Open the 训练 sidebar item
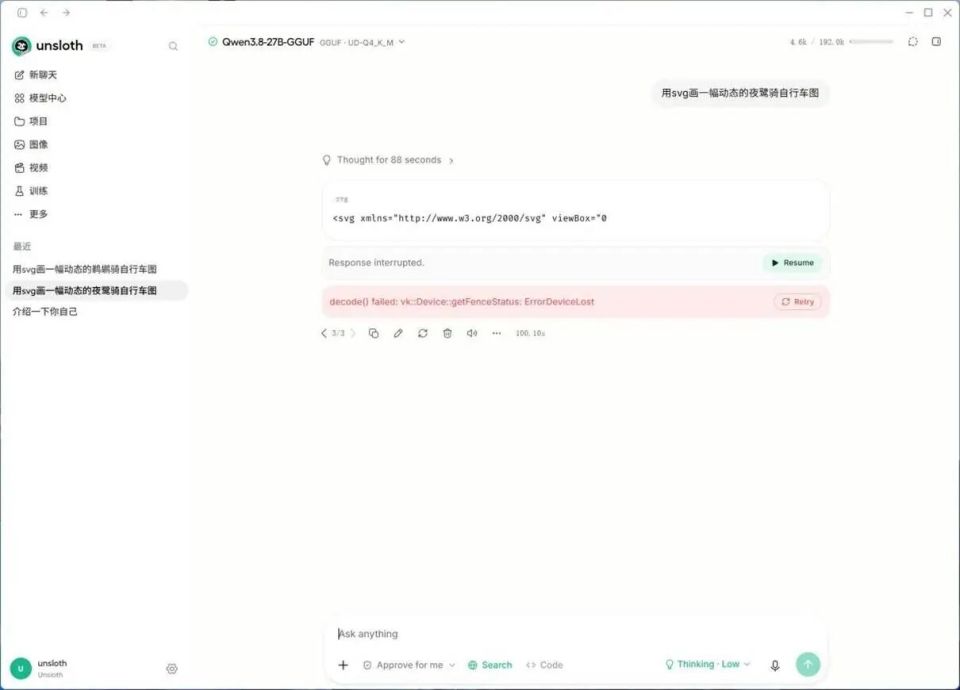Screen dimensions: 960x690 pos(31,191)
